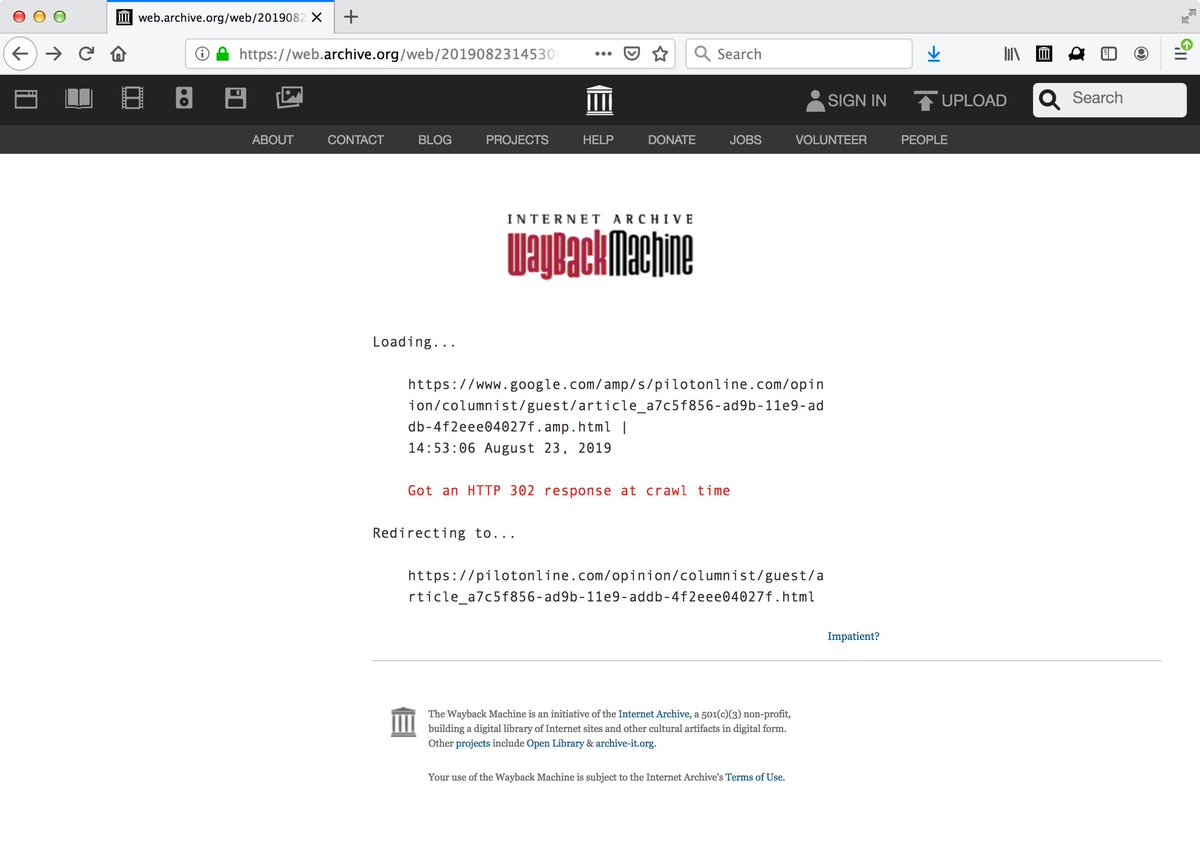Open the VOLUNTEER menu item
Viewport: 1200px width, 861px height.
coord(831,140)
